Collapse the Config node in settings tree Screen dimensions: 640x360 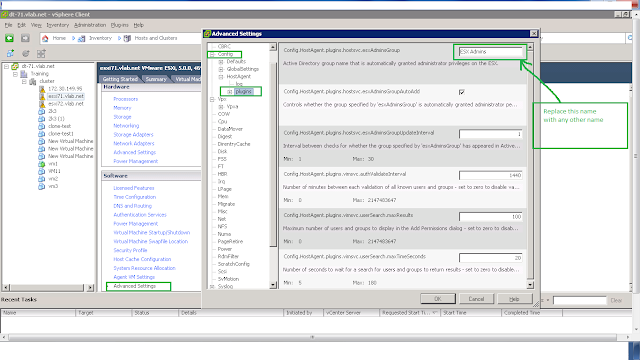tap(212, 54)
